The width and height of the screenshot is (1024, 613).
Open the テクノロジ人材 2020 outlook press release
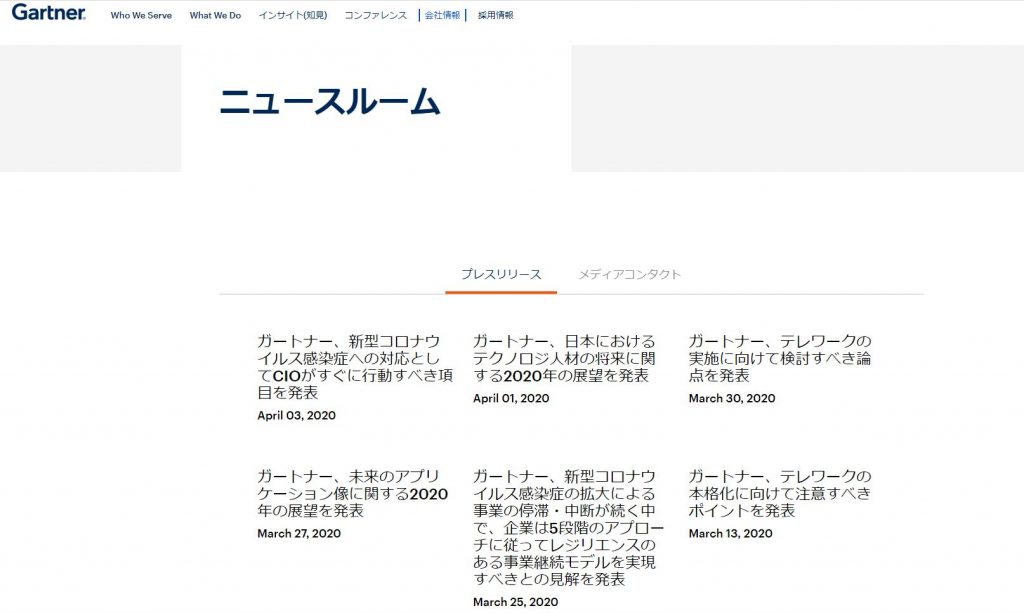564,358
